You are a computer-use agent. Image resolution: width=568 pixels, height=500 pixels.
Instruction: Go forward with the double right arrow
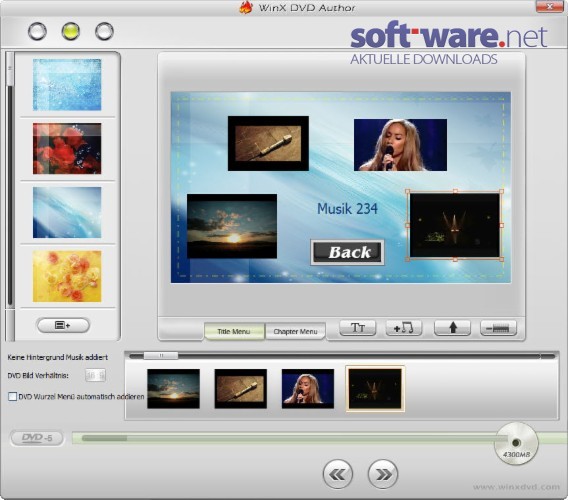point(383,474)
